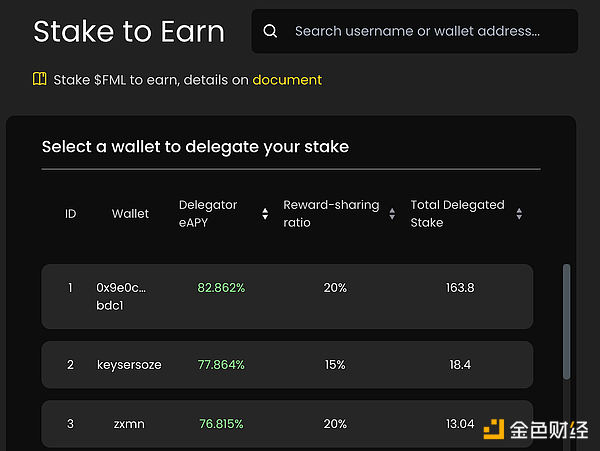Select the keysersoze wallet row
The height and width of the screenshot is (451, 600).
(287, 365)
